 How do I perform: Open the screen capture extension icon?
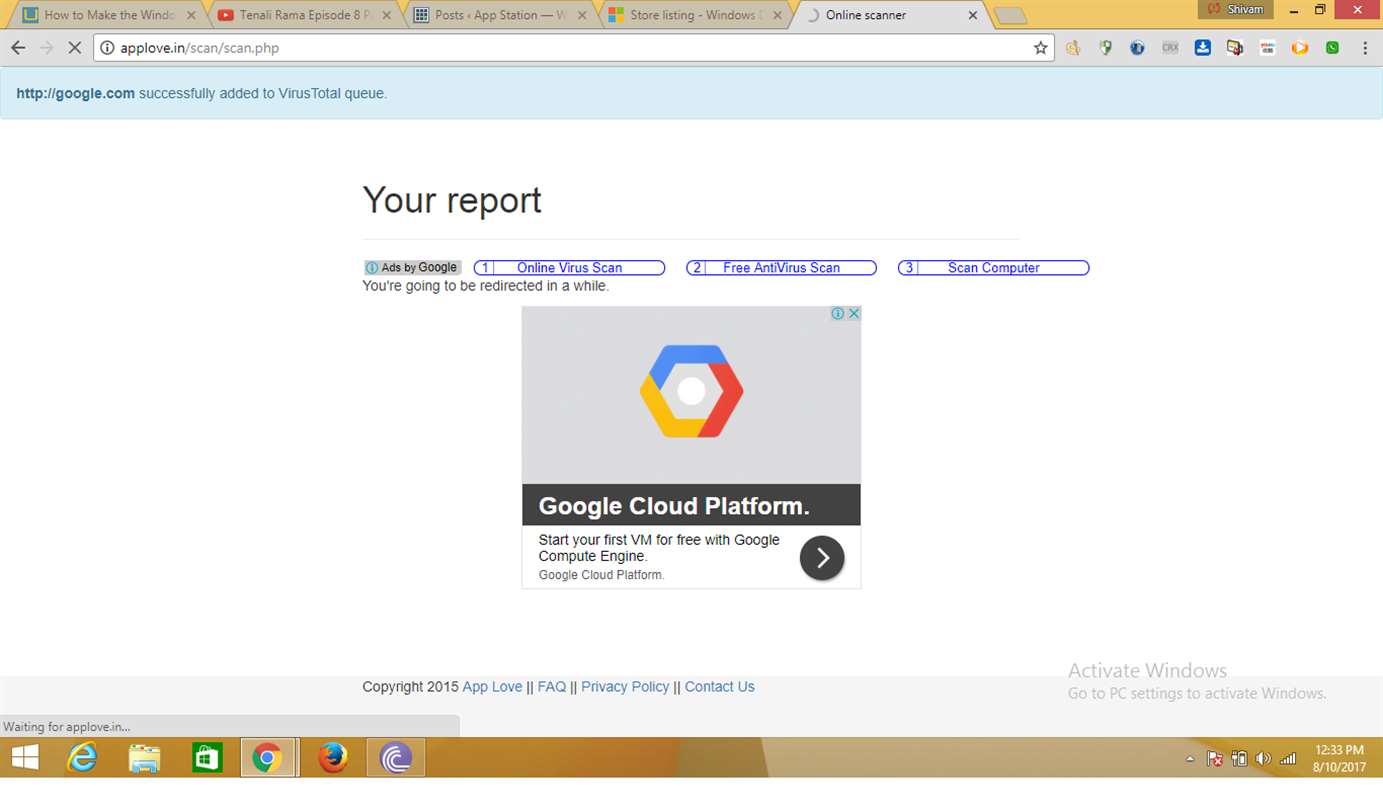click(1235, 48)
